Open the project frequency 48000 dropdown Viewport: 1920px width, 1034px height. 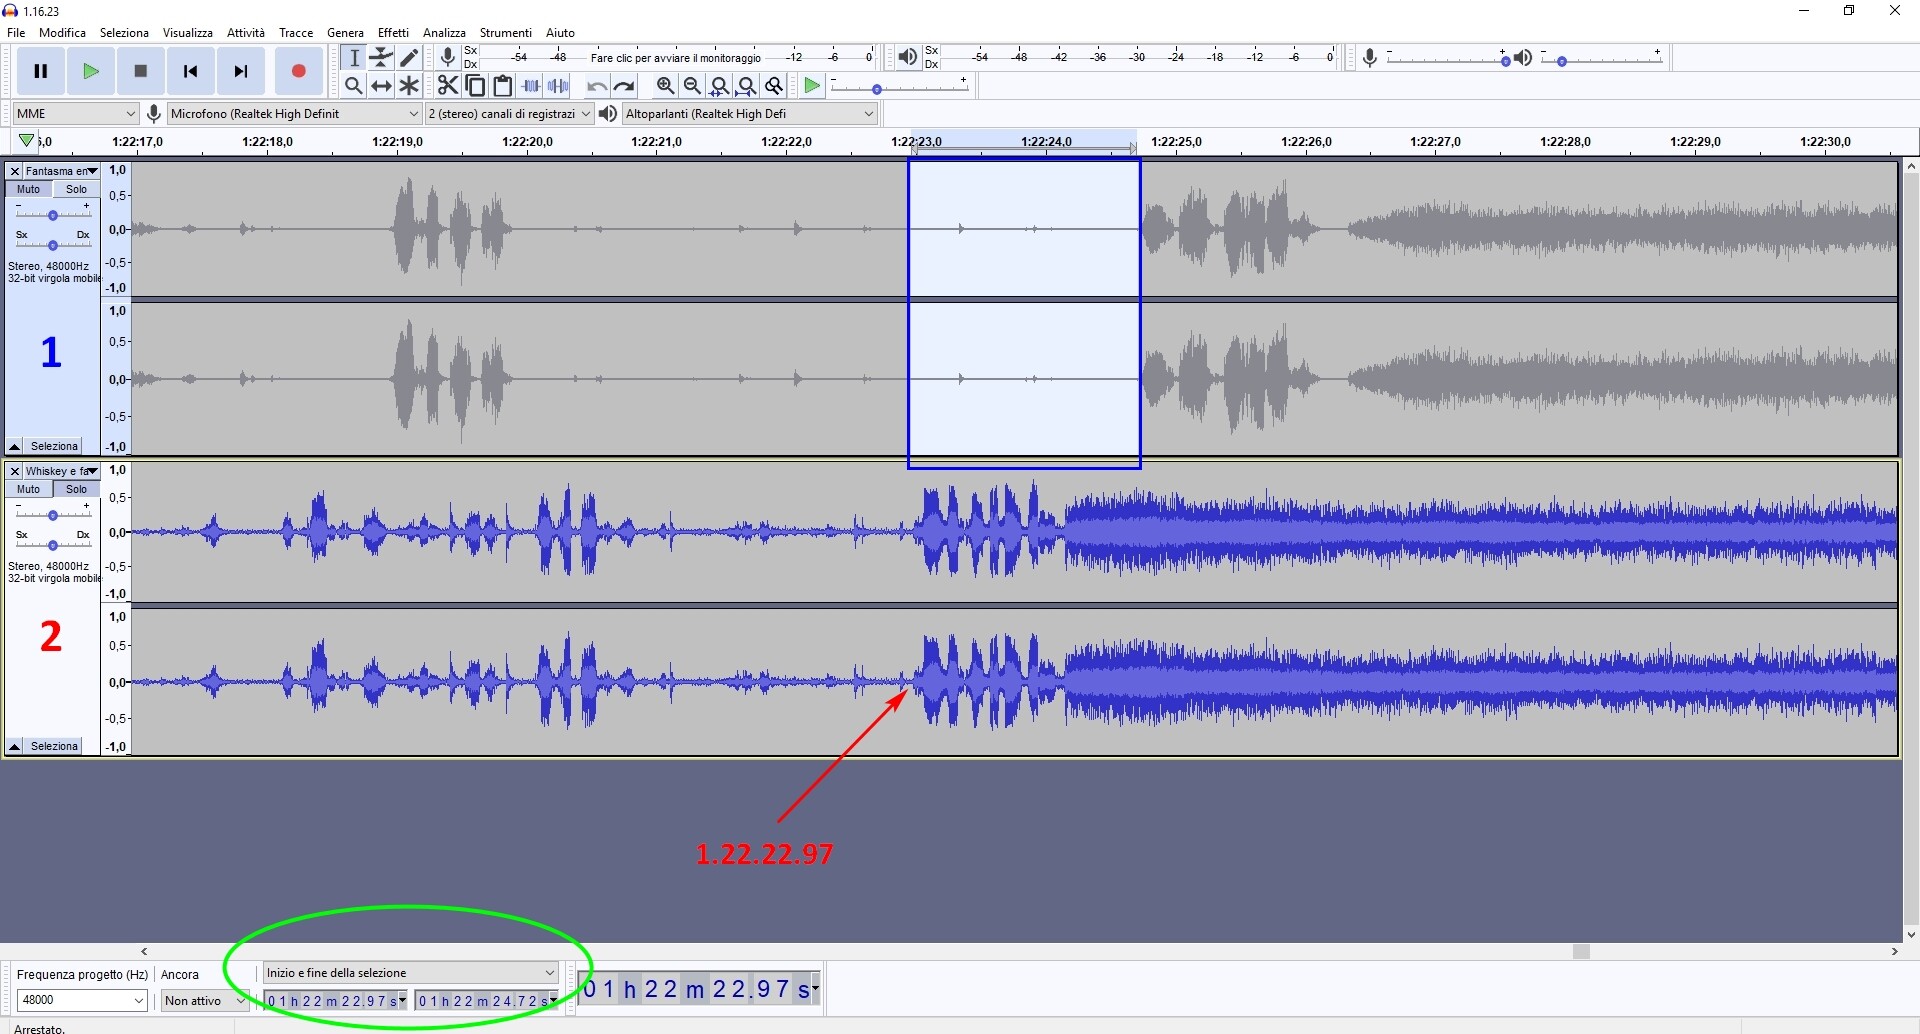82,1000
